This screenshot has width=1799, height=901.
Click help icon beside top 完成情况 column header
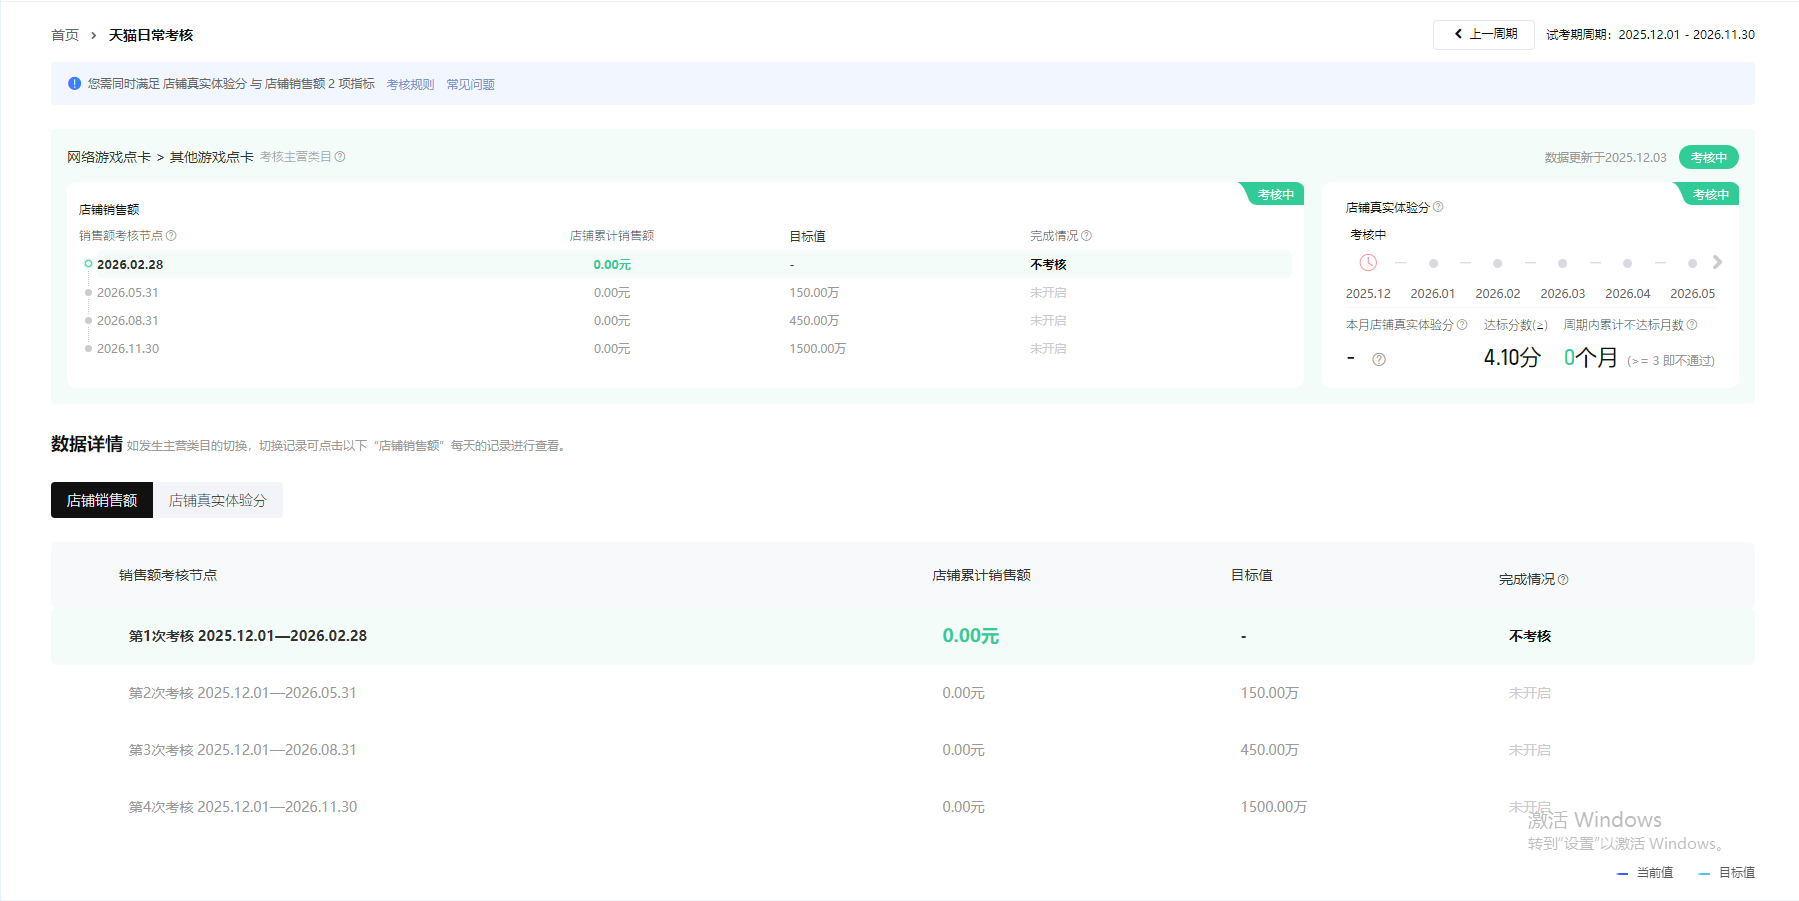pyautogui.click(x=1087, y=236)
